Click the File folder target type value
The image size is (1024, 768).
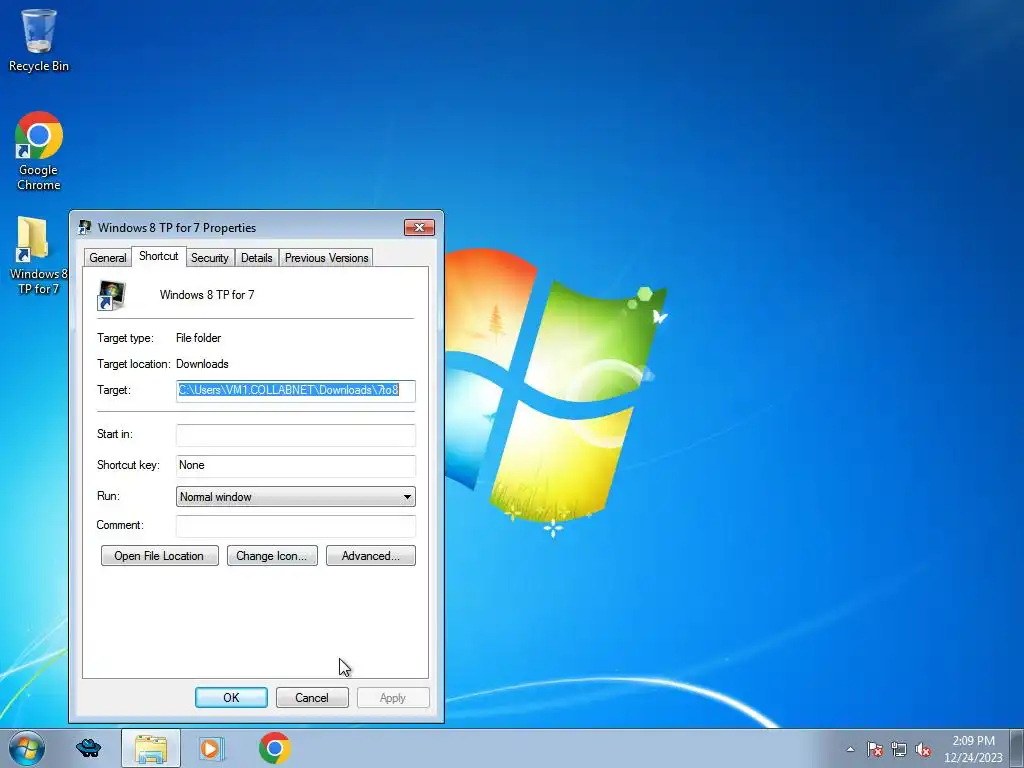click(x=199, y=338)
